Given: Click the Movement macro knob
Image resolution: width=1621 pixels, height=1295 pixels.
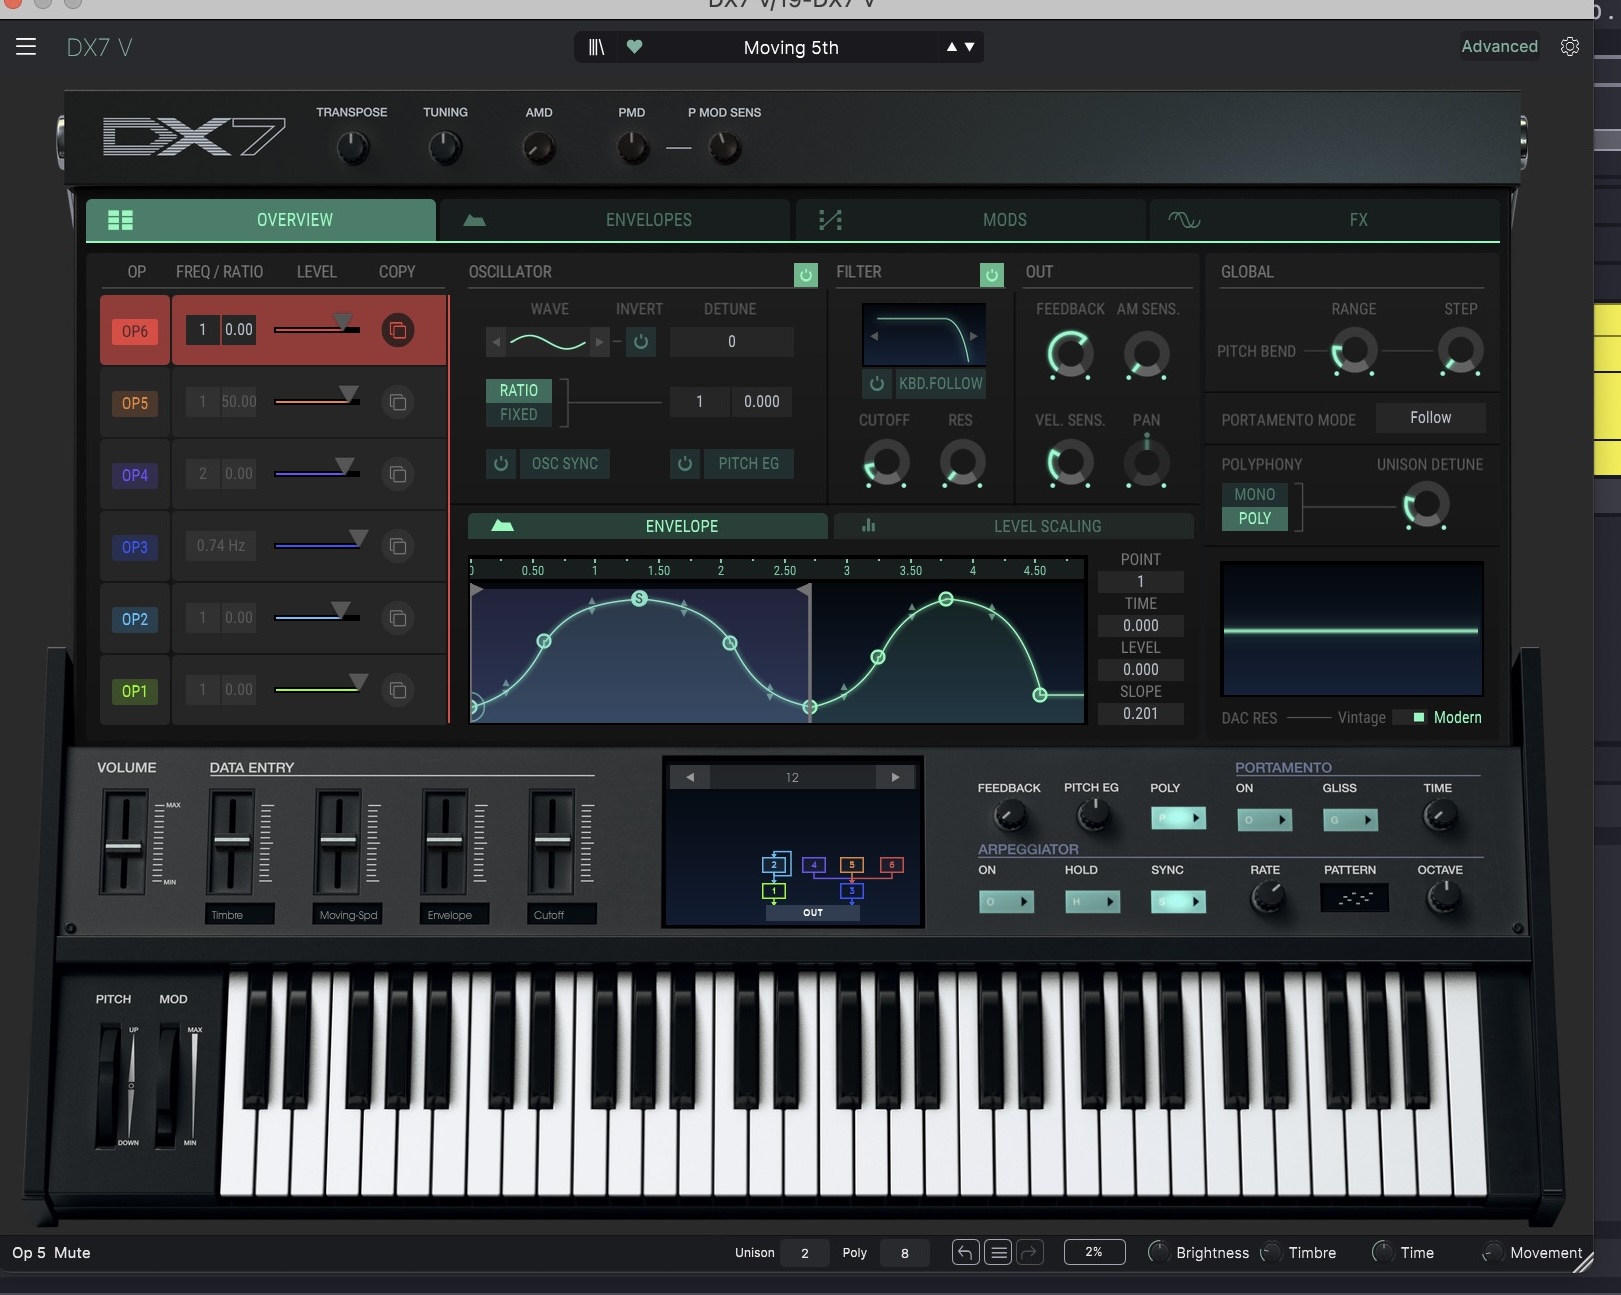Looking at the screenshot, I should coord(1492,1252).
